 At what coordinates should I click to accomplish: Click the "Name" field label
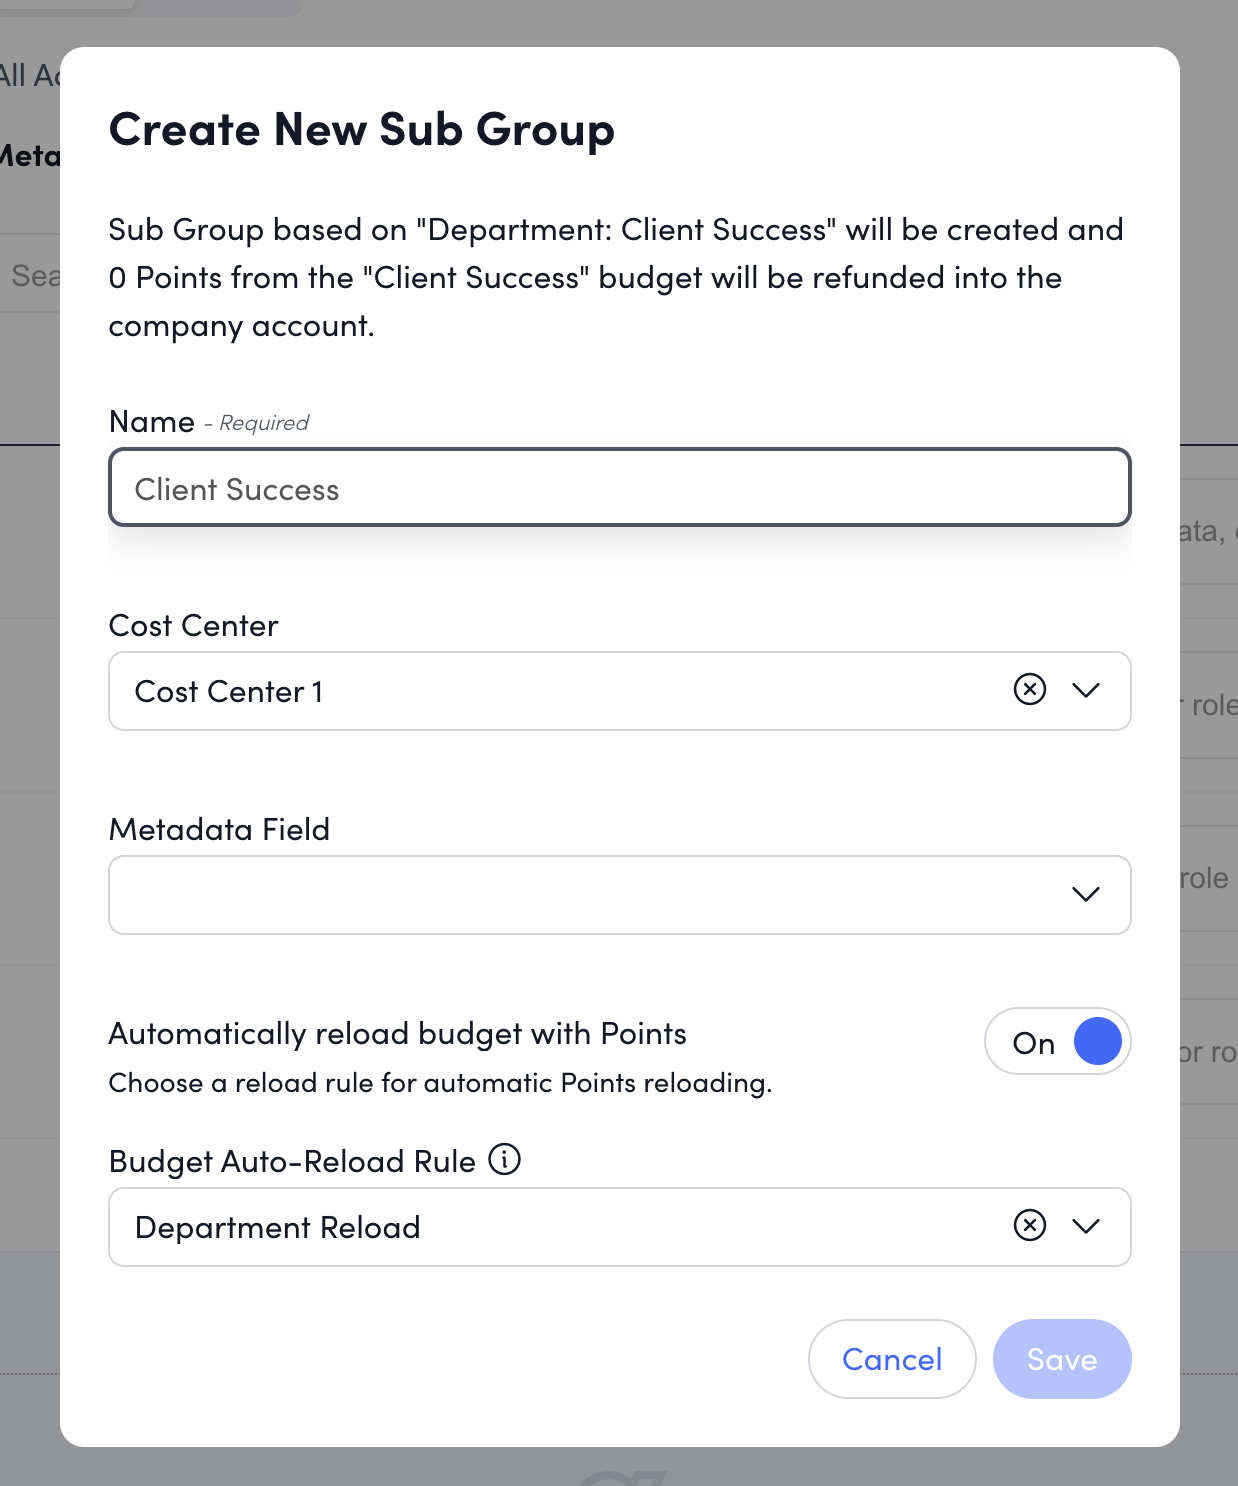point(151,422)
